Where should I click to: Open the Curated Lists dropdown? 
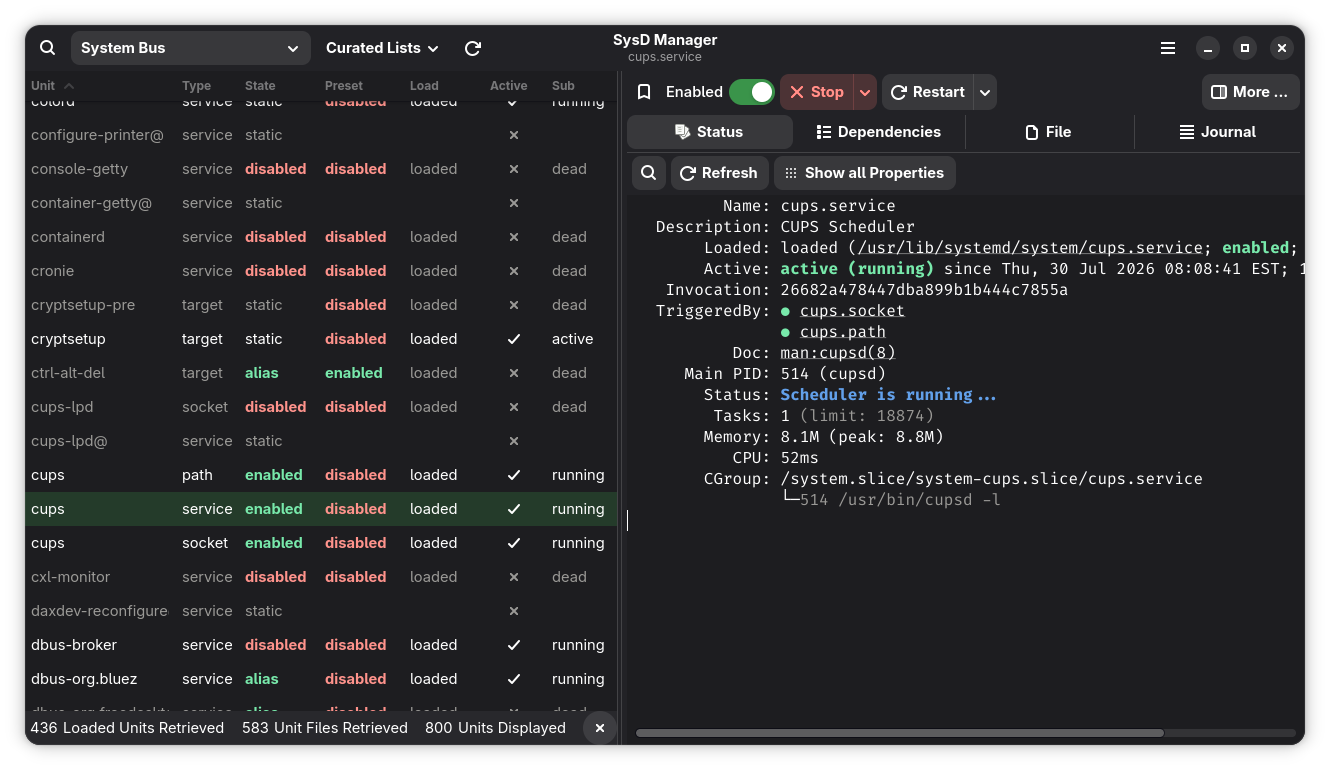click(x=382, y=48)
